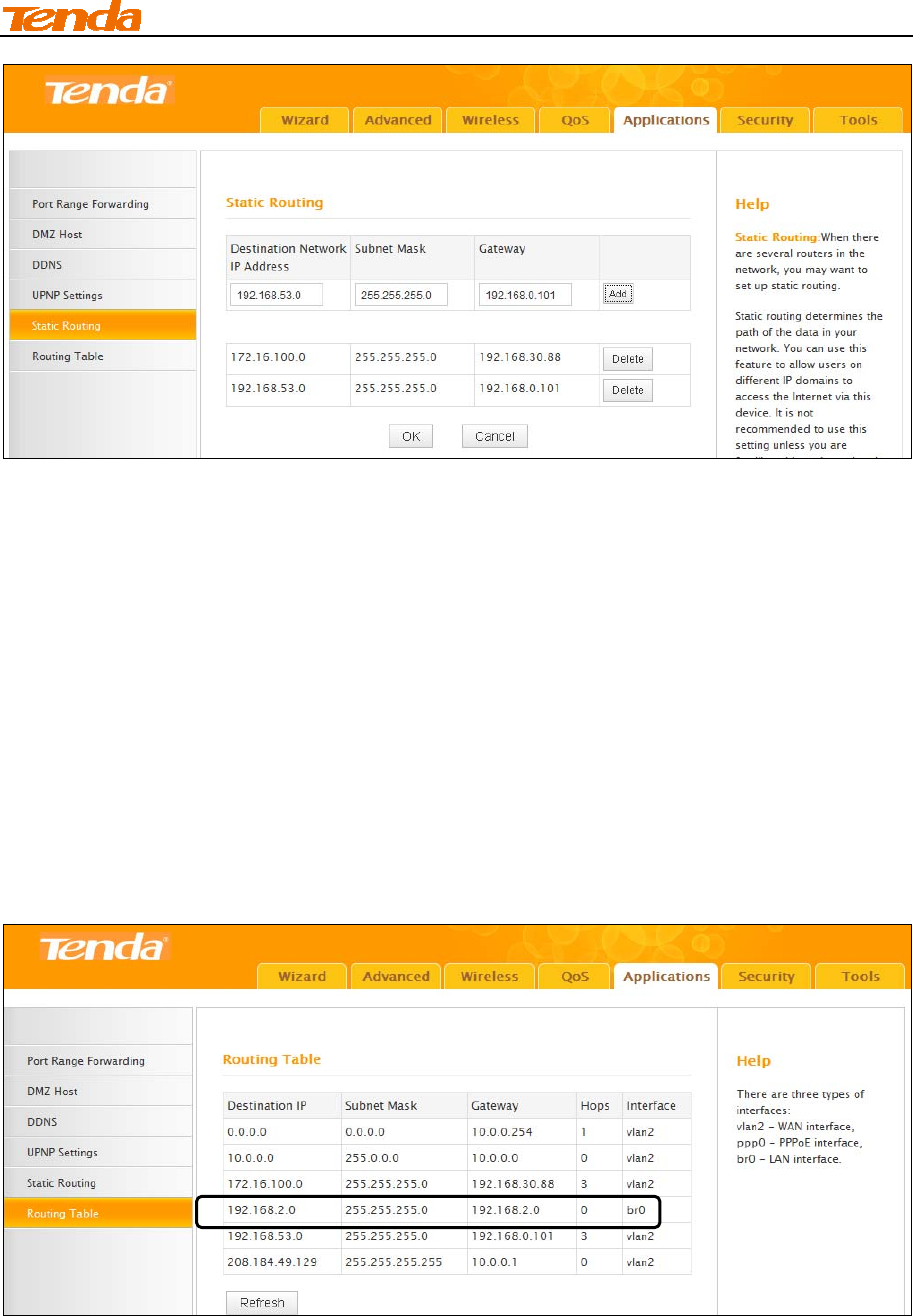The width and height of the screenshot is (913, 1316).
Task: Select 172.16.100.0 cell in static route list
Action: click(x=266, y=358)
